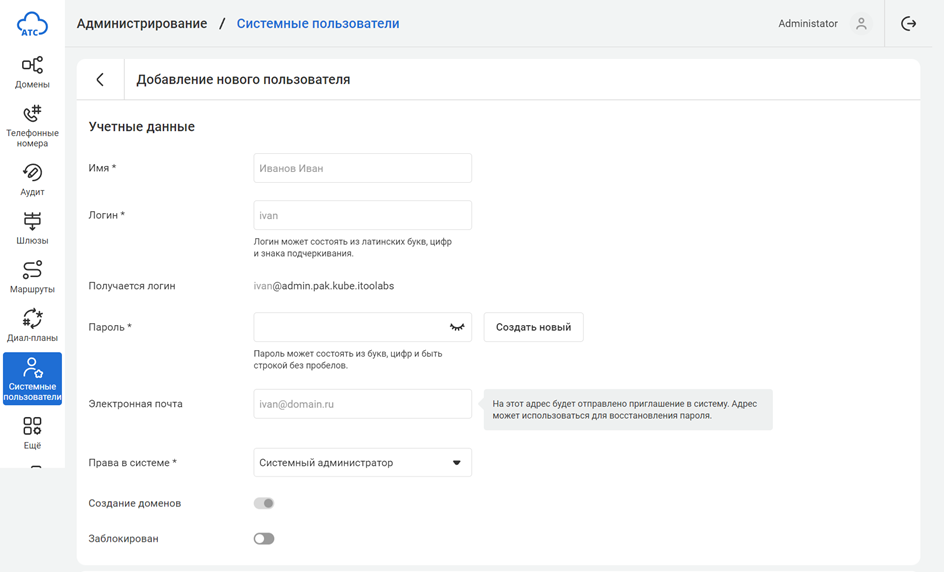Show password with the eye icon
The image size is (944, 572).
[457, 327]
